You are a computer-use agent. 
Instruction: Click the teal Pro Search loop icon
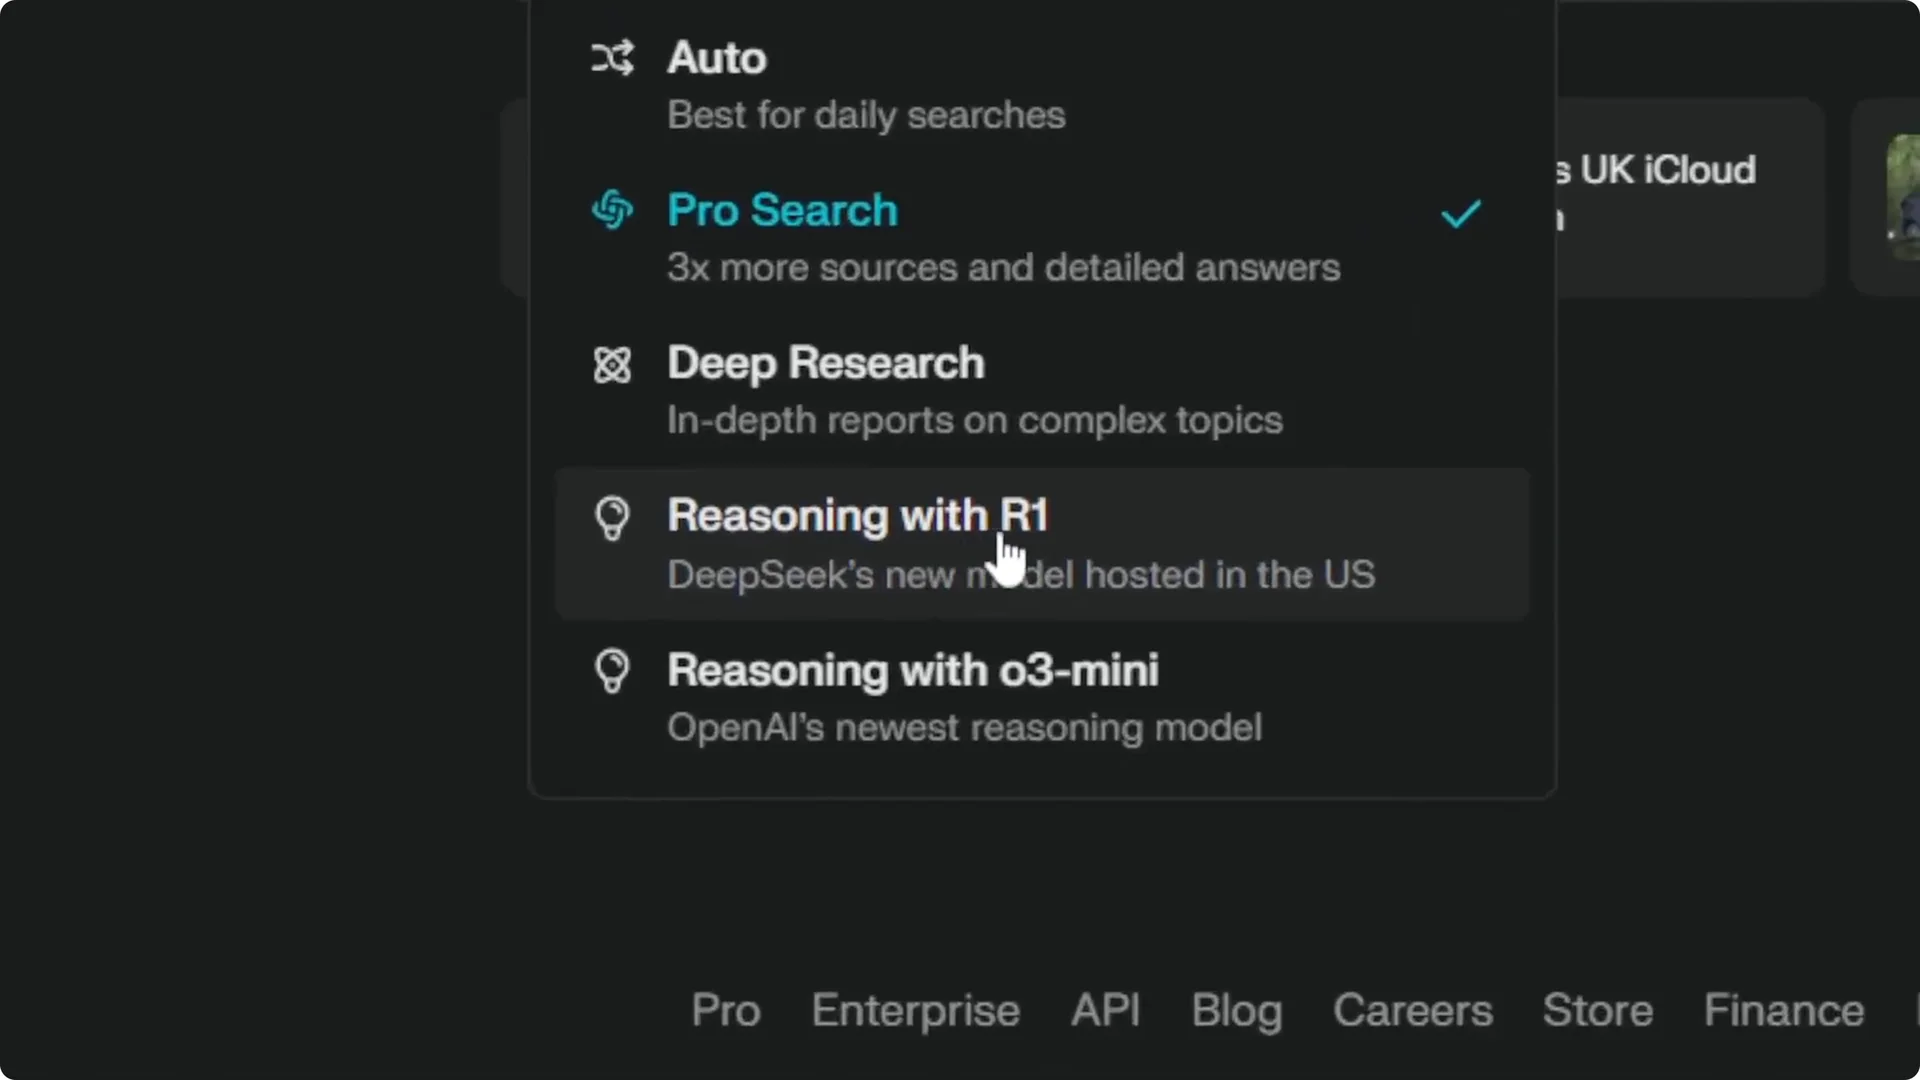coord(612,209)
